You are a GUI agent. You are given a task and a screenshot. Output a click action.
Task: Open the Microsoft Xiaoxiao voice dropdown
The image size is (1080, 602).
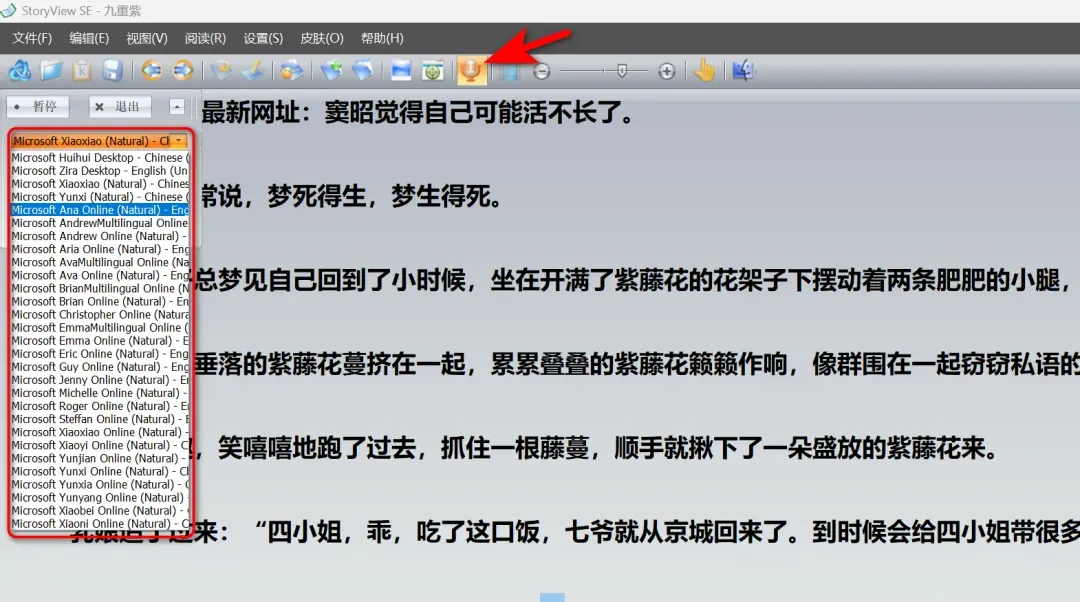tap(99, 141)
